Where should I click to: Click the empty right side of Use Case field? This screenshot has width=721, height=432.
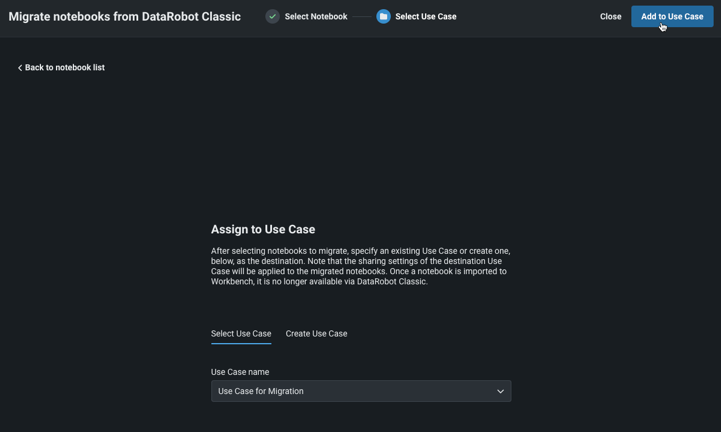coord(420,391)
